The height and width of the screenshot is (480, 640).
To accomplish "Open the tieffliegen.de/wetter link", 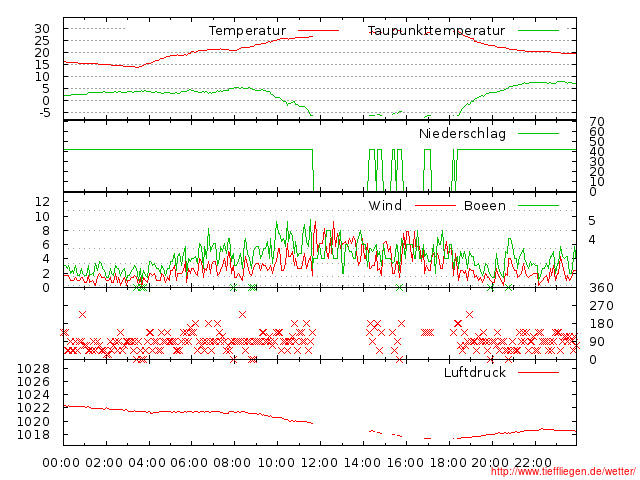I will pos(563,472).
